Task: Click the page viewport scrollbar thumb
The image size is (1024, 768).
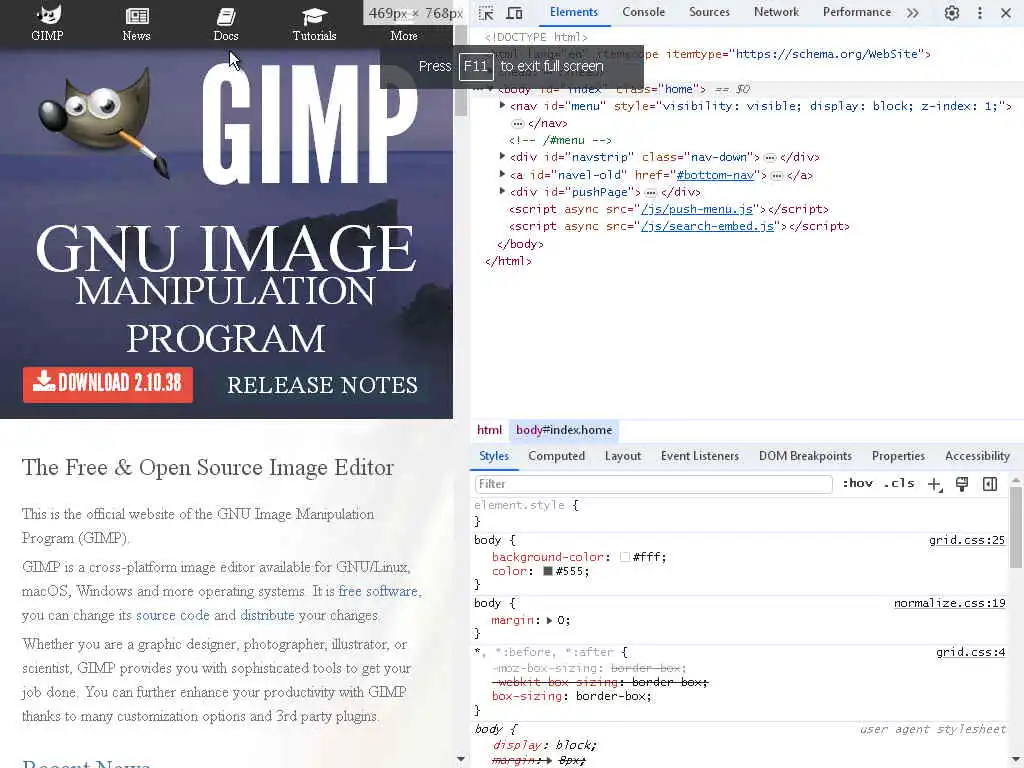Action: 461,72
